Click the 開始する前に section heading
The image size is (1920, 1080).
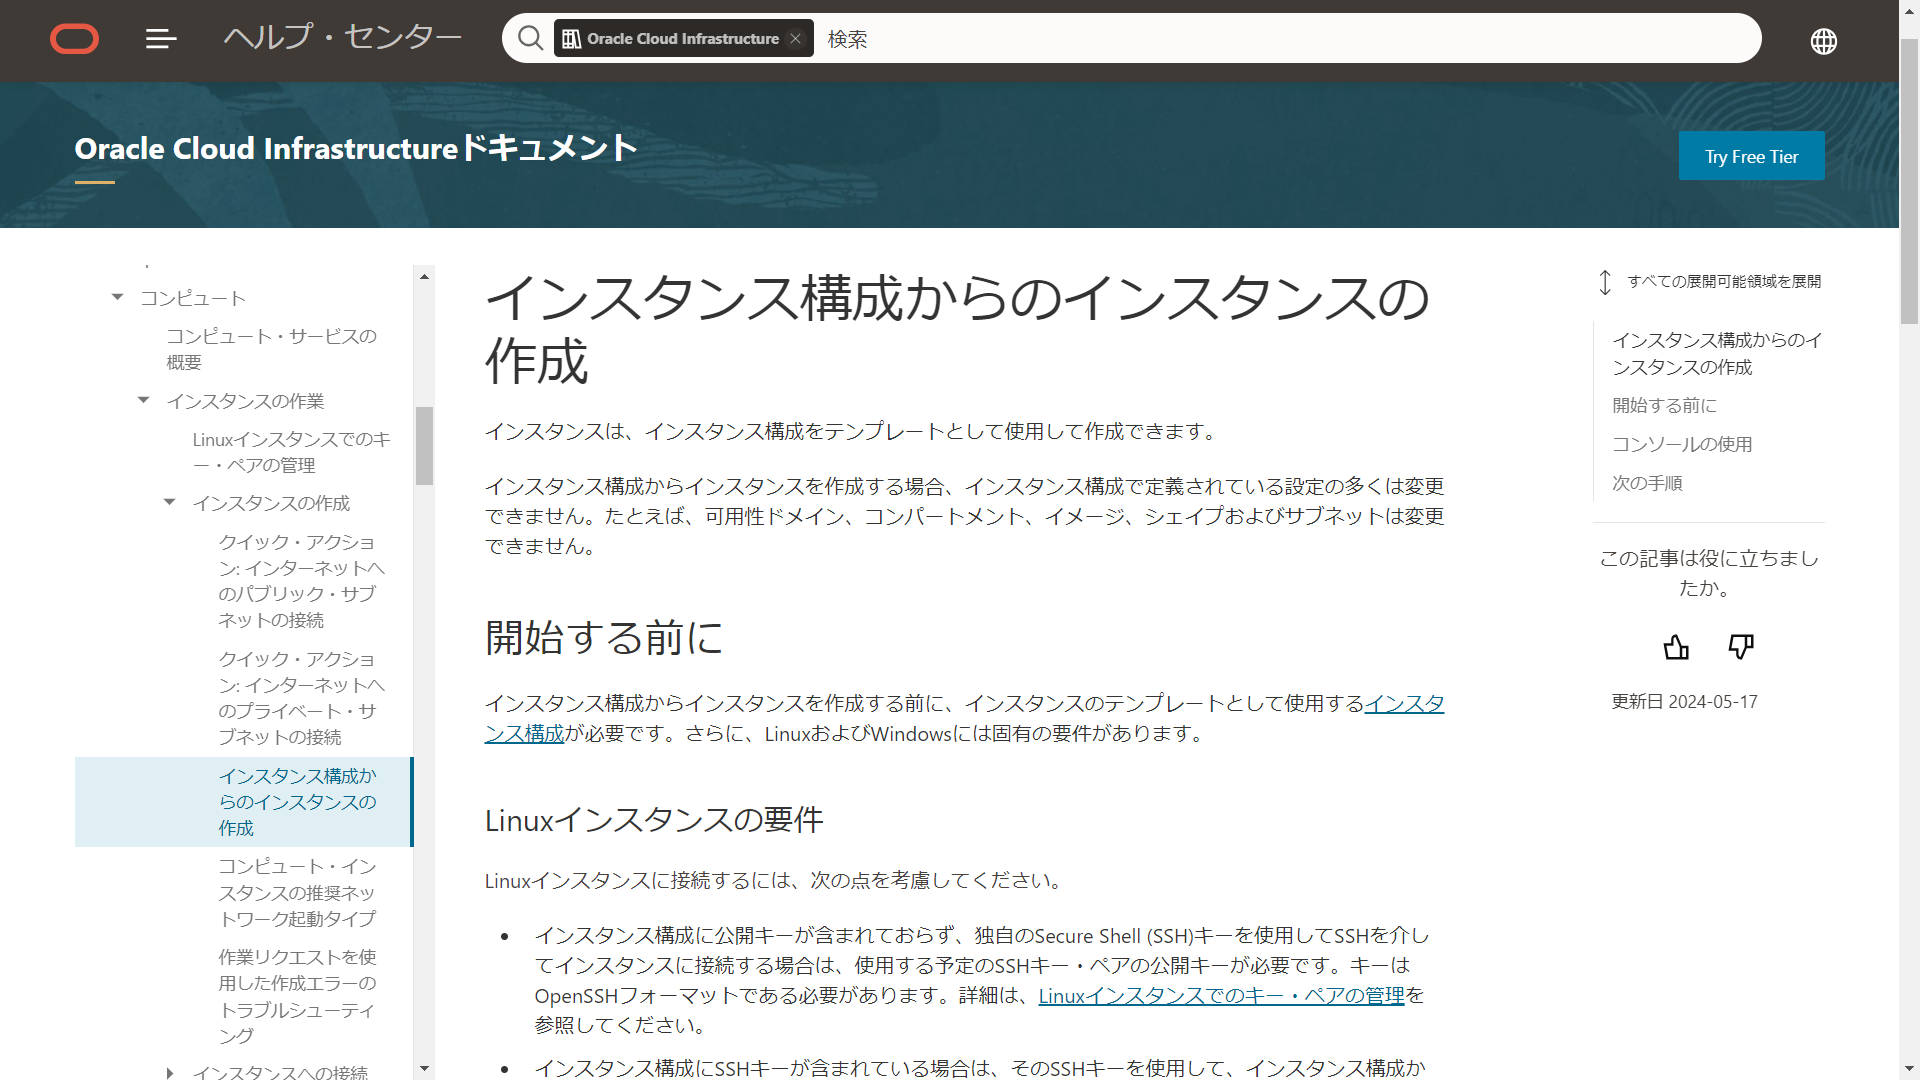click(604, 638)
